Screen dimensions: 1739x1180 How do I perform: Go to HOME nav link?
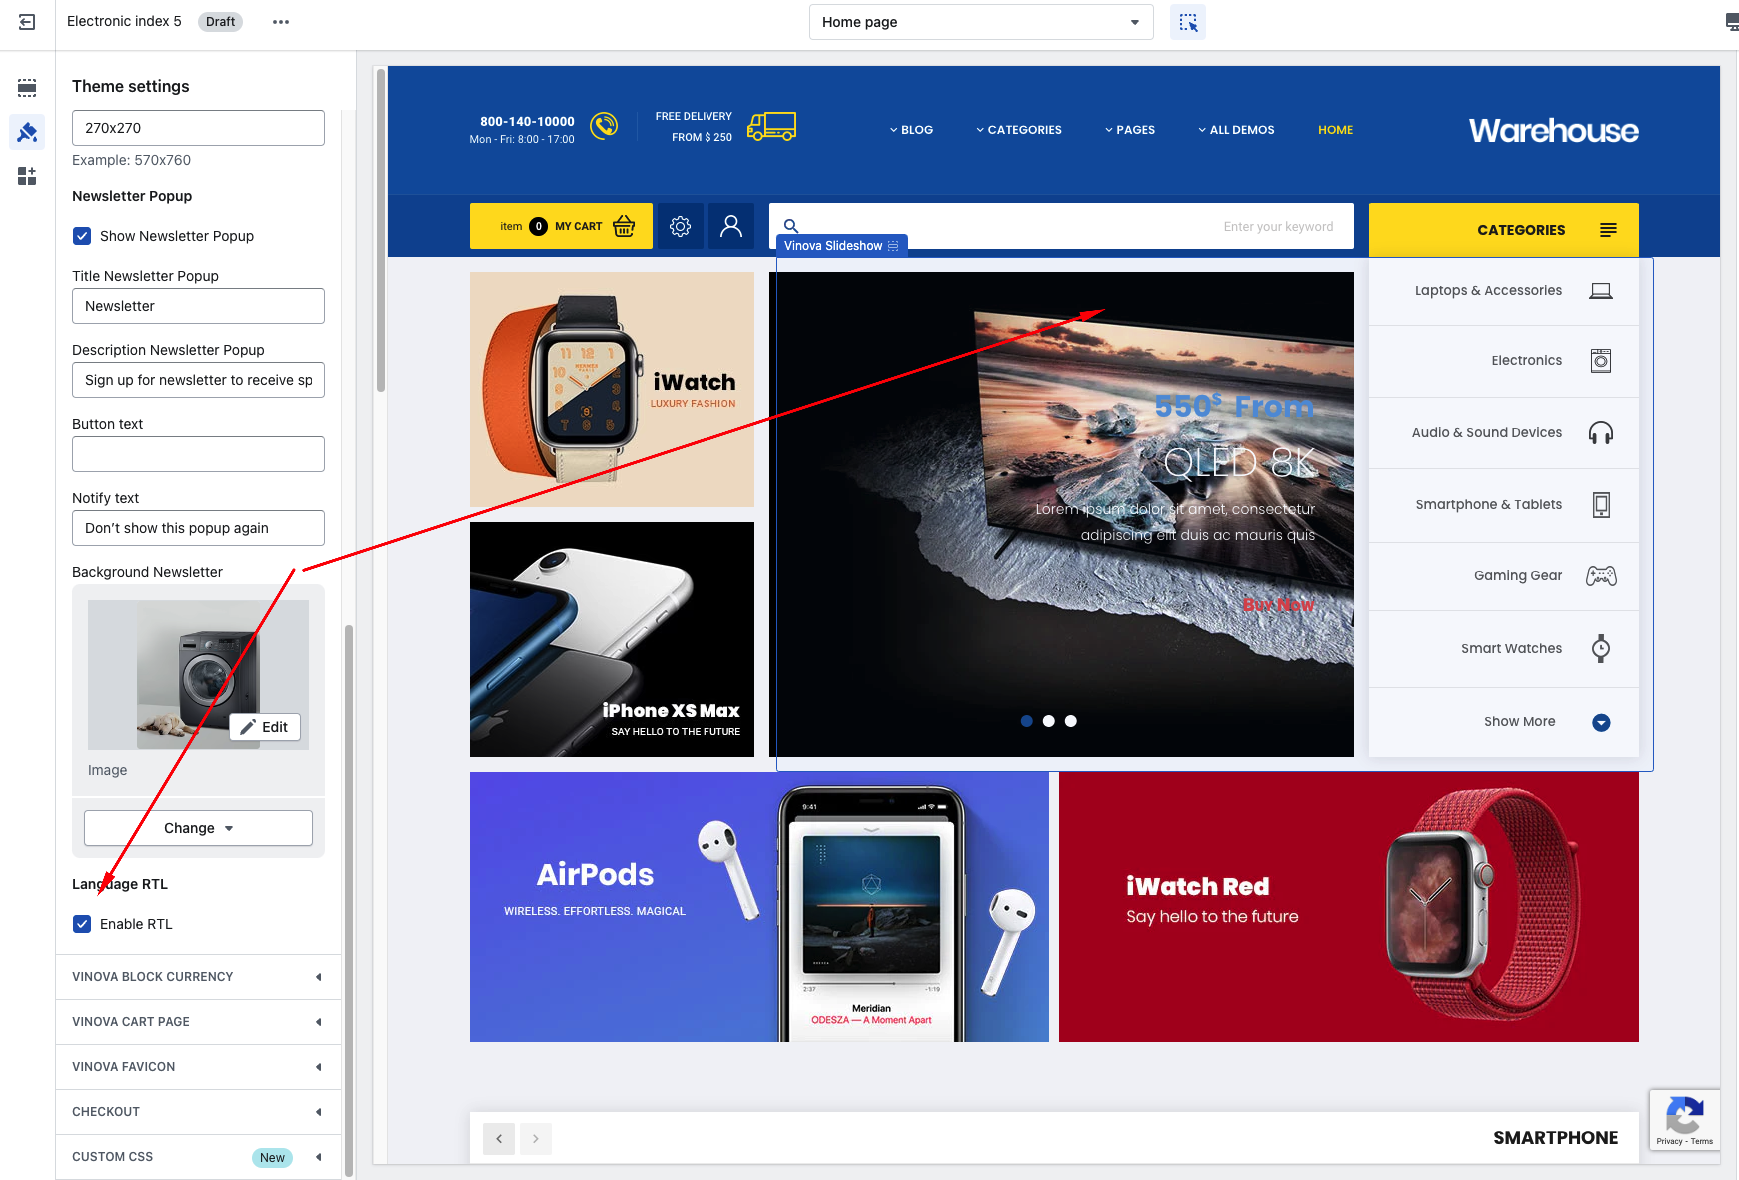click(1335, 130)
